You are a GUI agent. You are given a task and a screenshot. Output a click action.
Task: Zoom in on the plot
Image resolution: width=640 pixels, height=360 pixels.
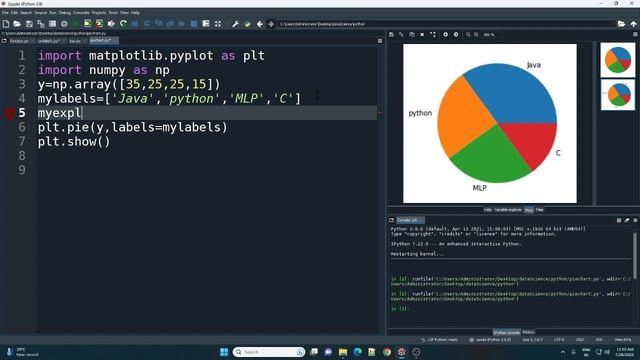tap(476, 35)
